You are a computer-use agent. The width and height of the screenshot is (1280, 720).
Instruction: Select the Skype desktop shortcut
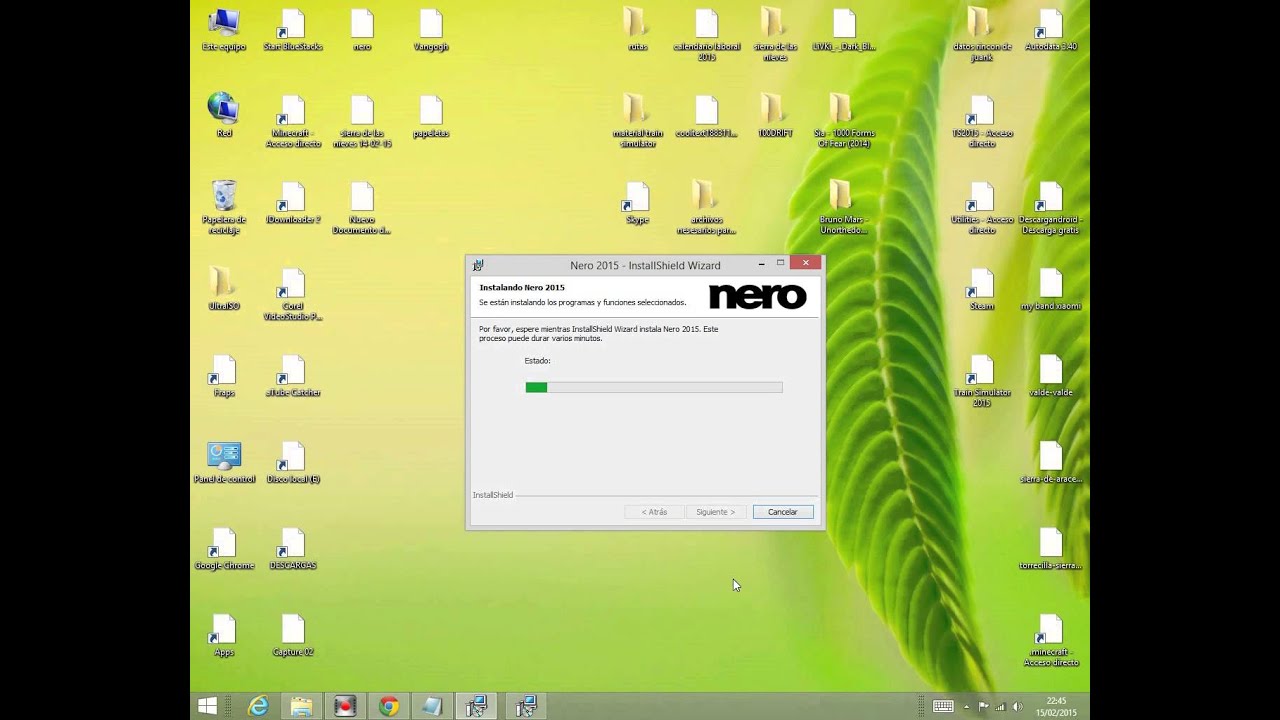637,203
